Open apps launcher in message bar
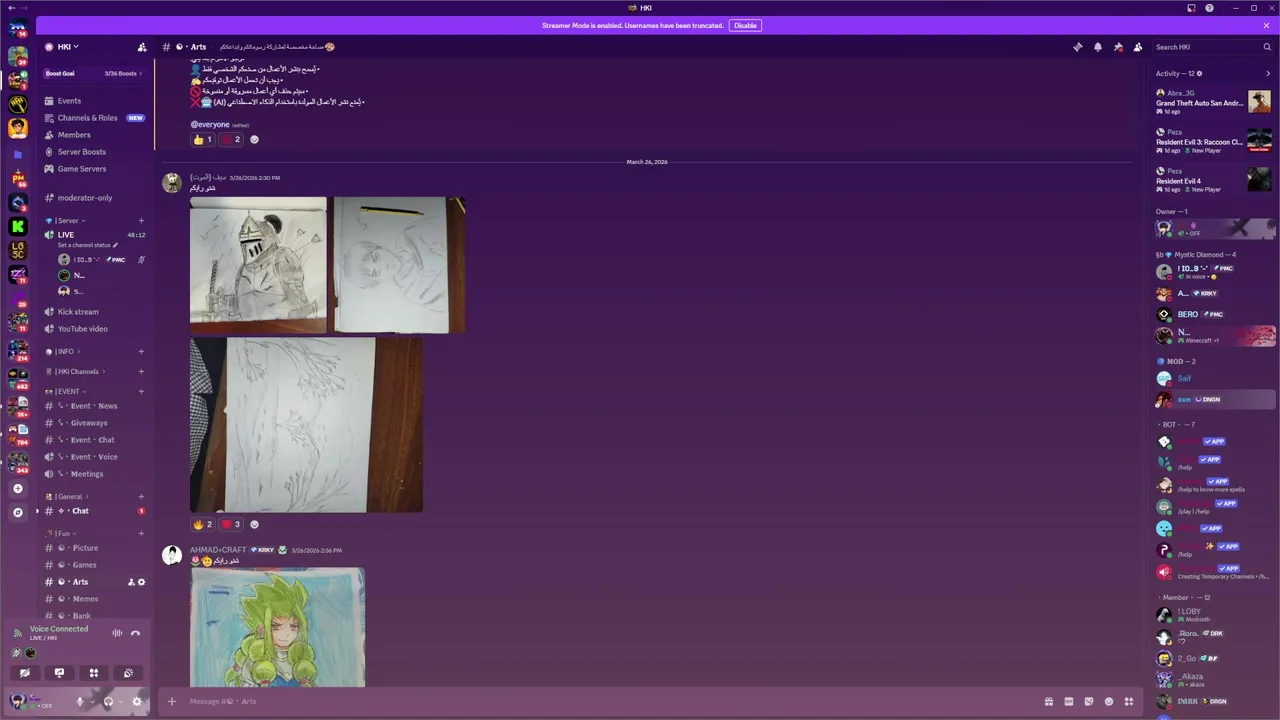1280x720 pixels. pos(1129,701)
